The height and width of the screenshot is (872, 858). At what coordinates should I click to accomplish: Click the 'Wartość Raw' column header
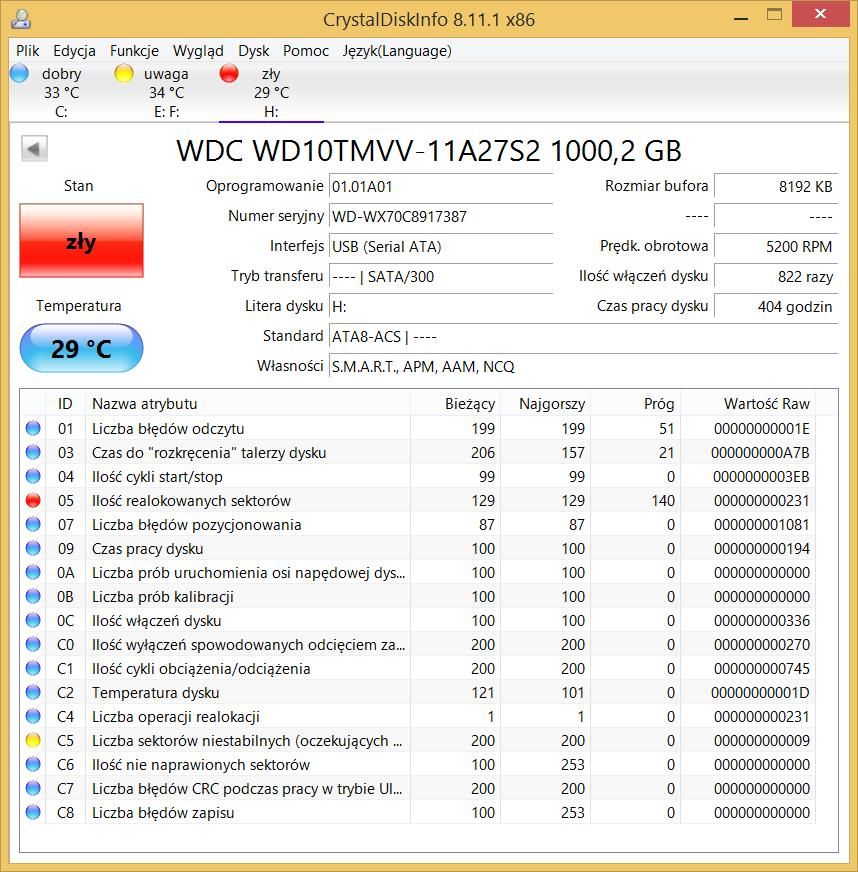click(748, 404)
